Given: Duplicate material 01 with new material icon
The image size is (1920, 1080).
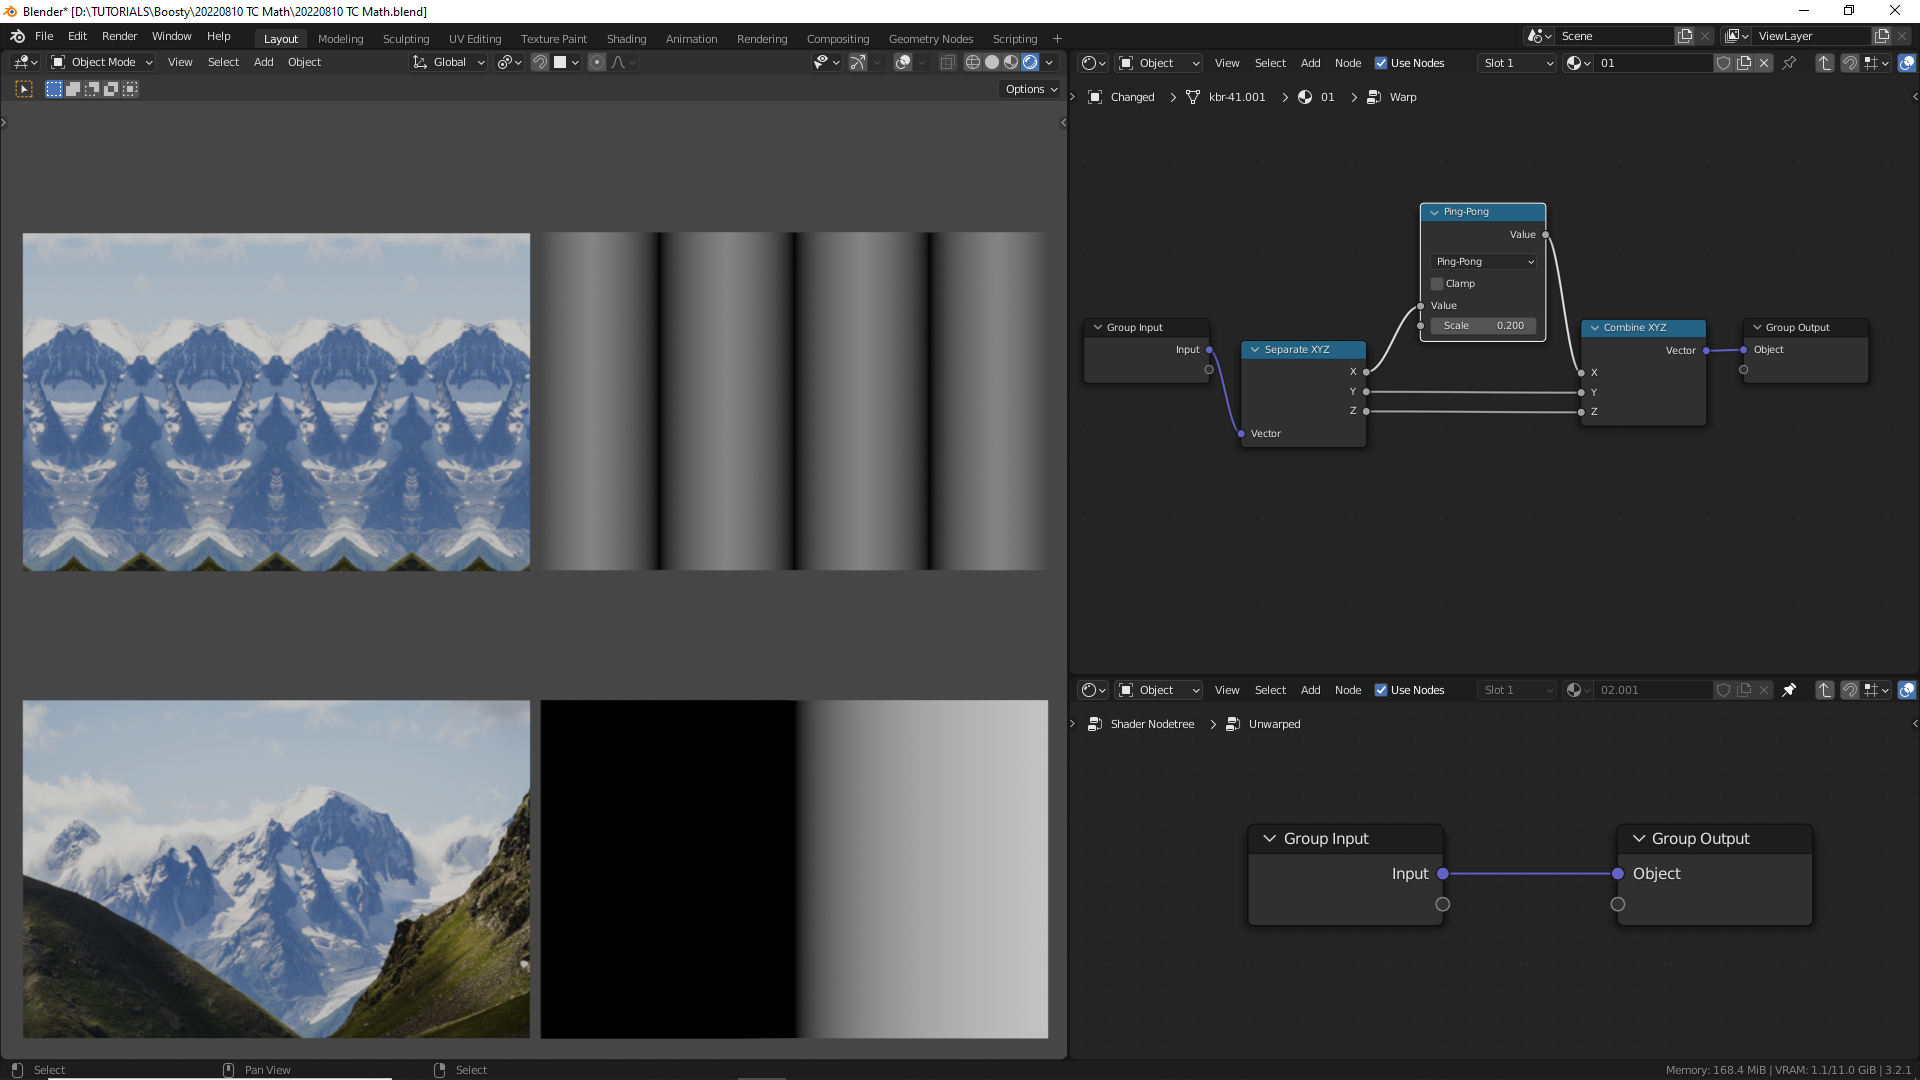Looking at the screenshot, I should [x=1743, y=63].
